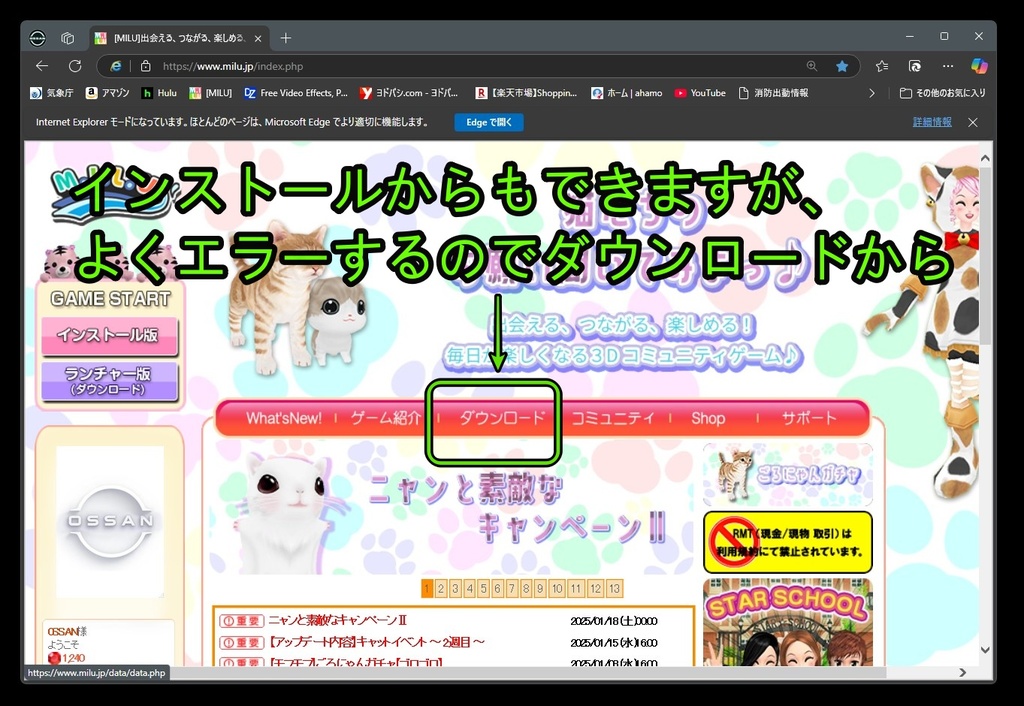1024x706 pixels.
Task: Select banner slide number 1
Action: click(426, 588)
